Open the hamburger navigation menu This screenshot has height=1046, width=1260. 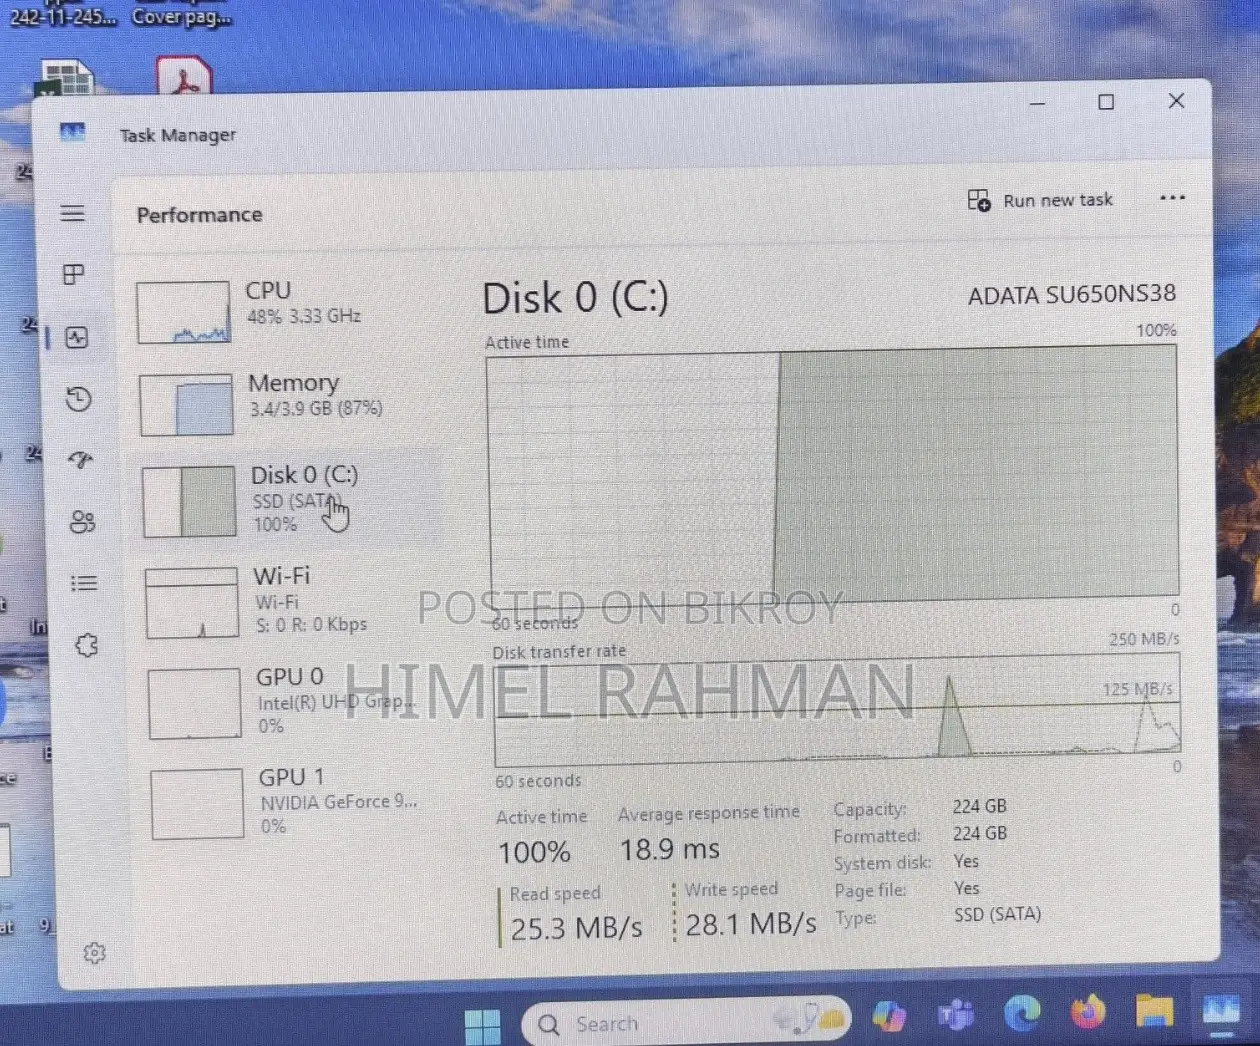[x=72, y=213]
